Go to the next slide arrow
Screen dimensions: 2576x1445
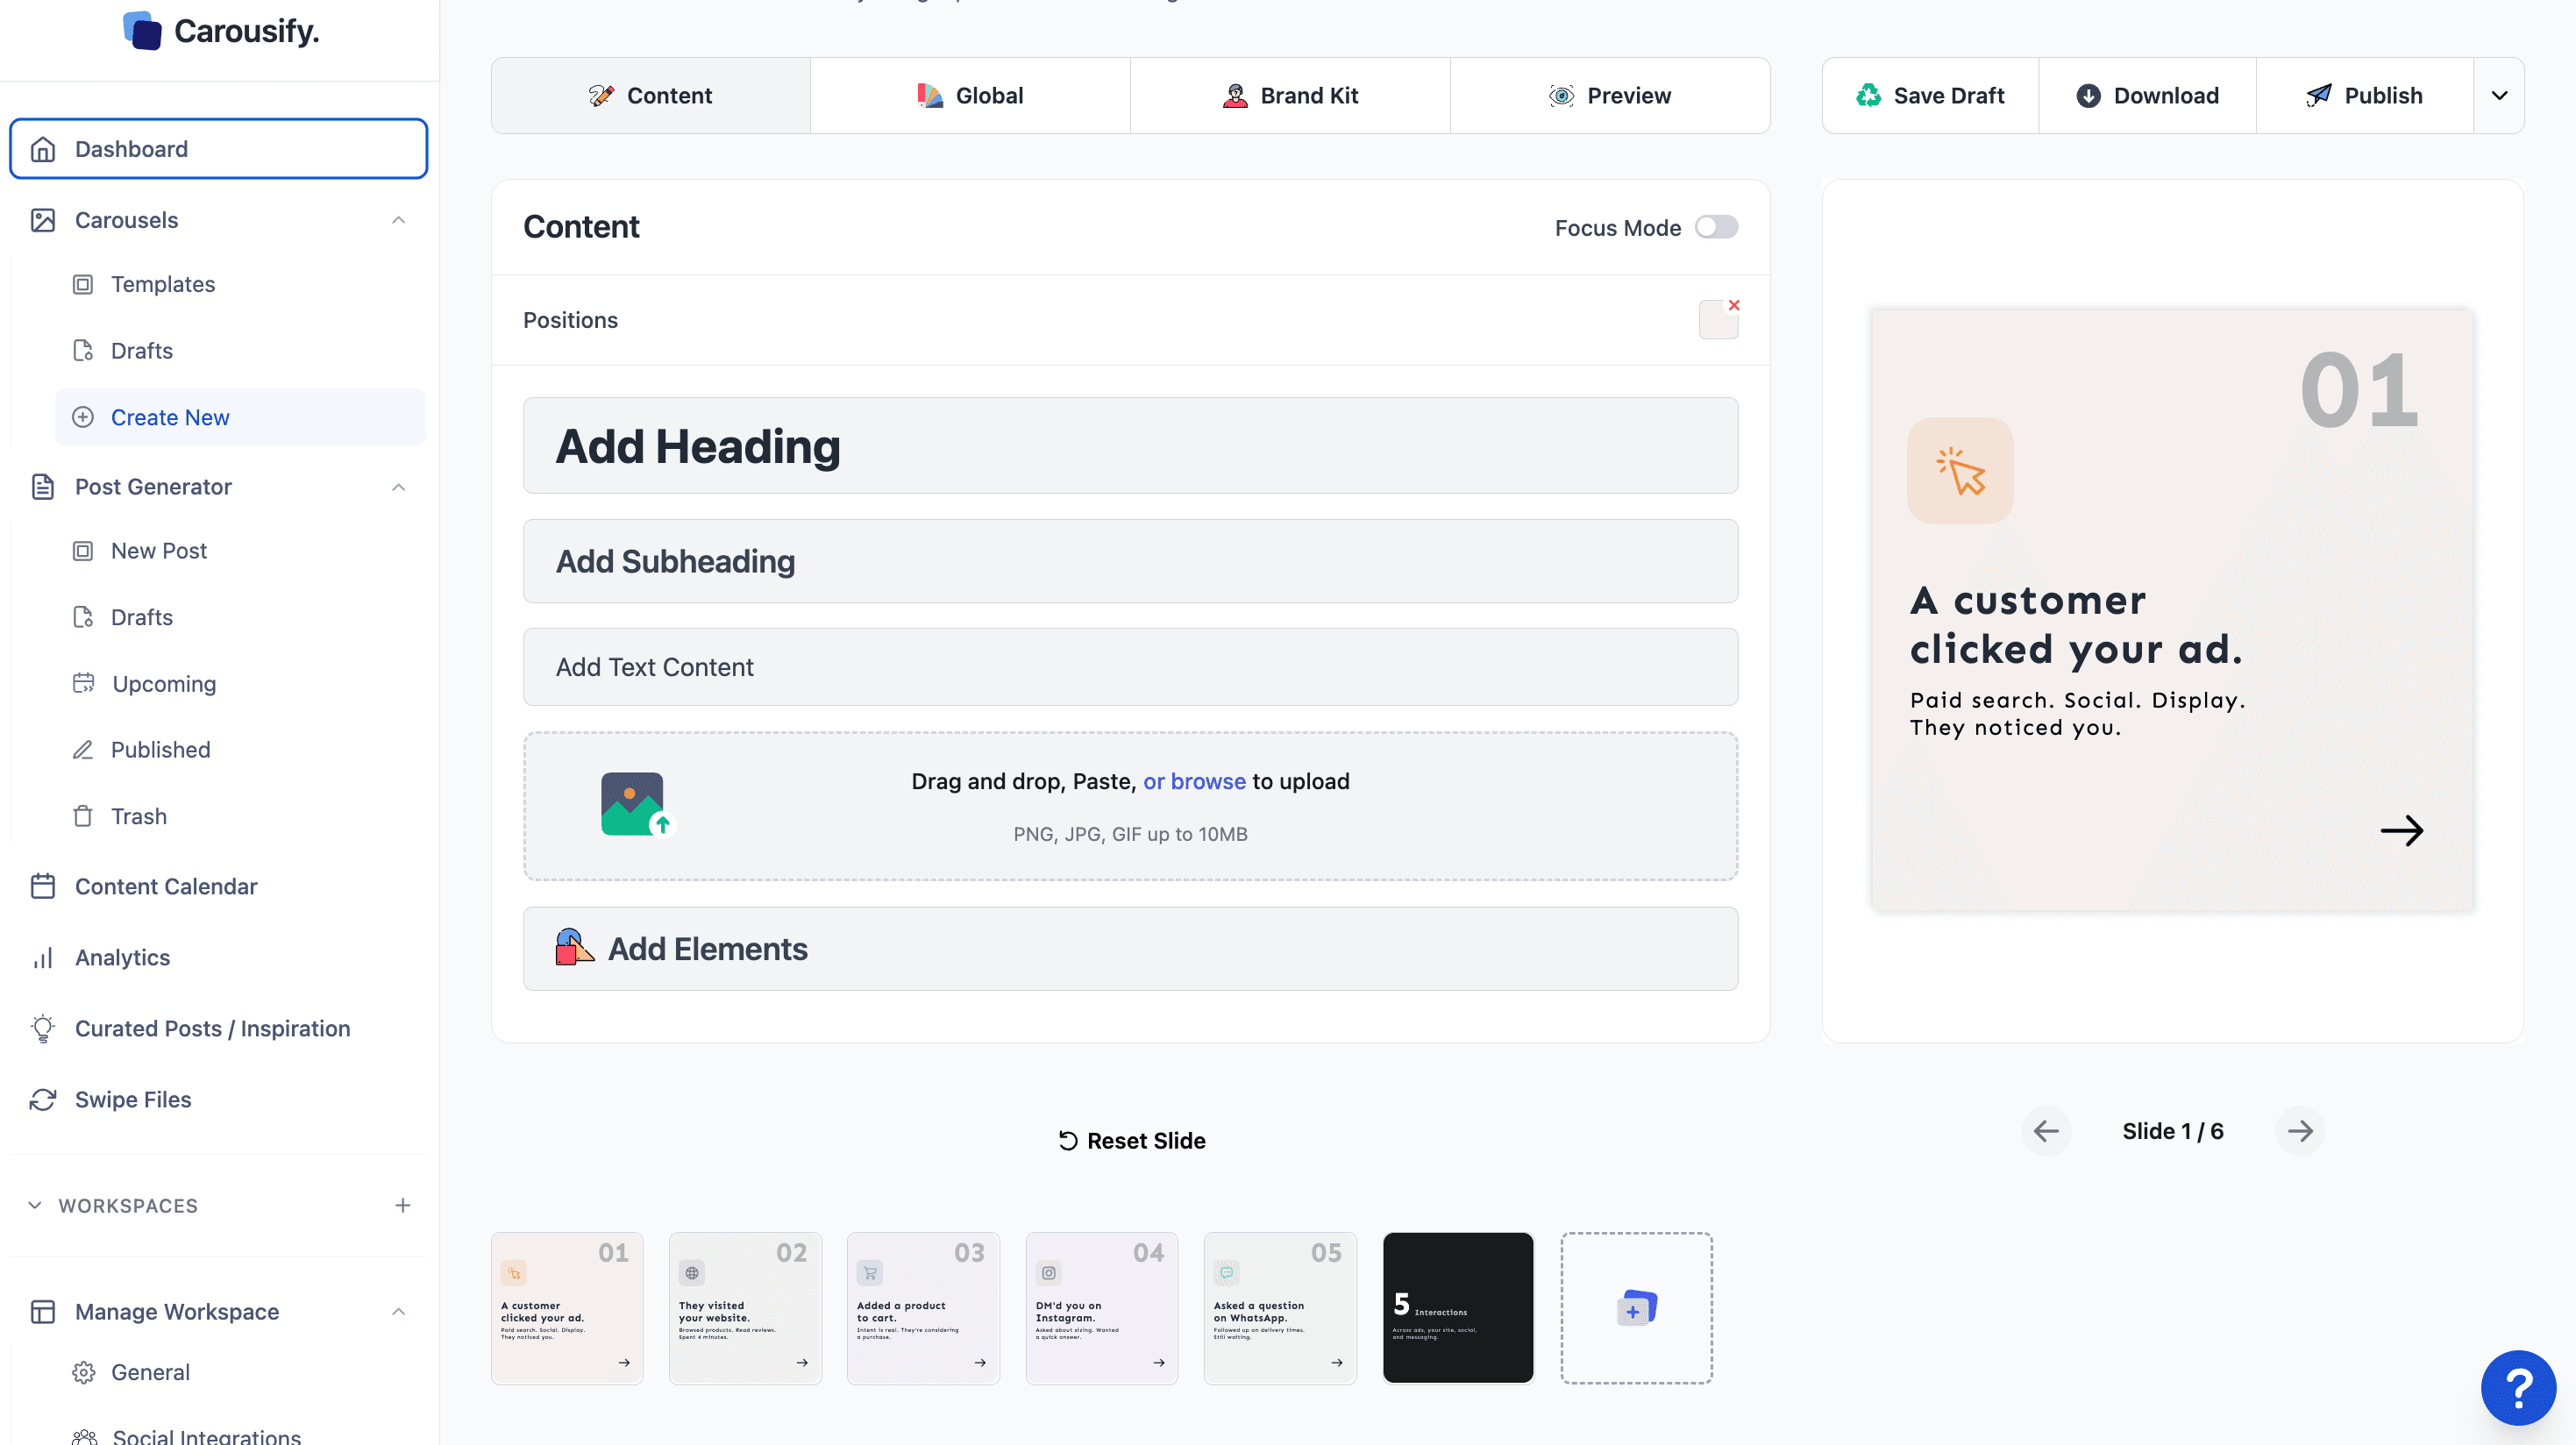2300,1131
